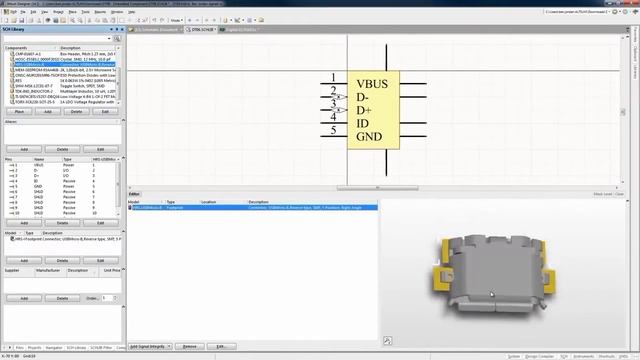Open the component filter dropdown arrow in SCH Library
Viewport: 640px width, 360px height.
tap(109, 39)
